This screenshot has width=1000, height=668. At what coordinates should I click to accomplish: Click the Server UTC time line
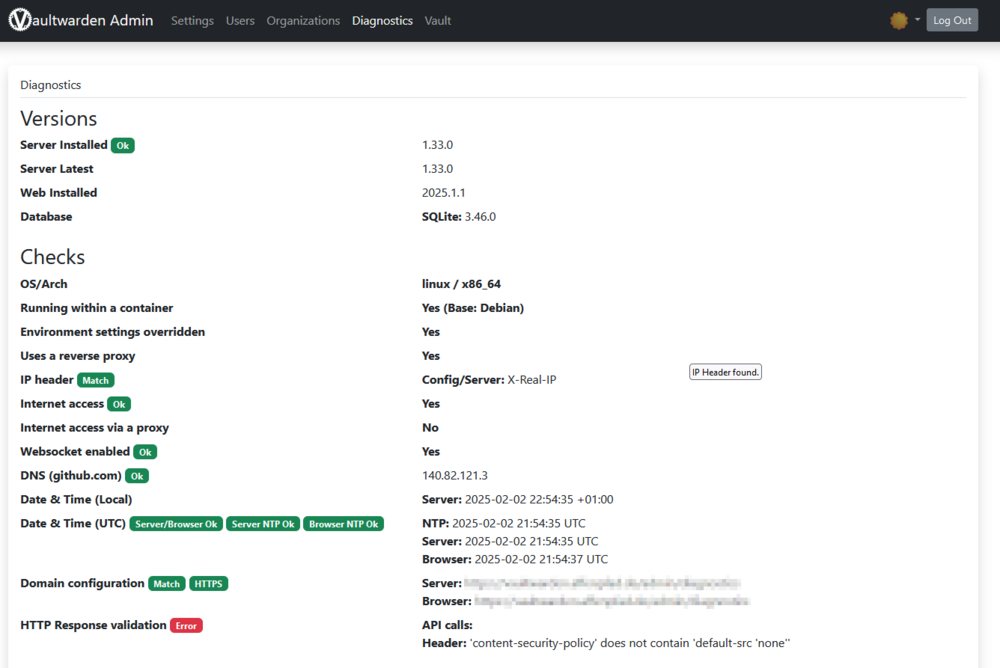pos(510,541)
